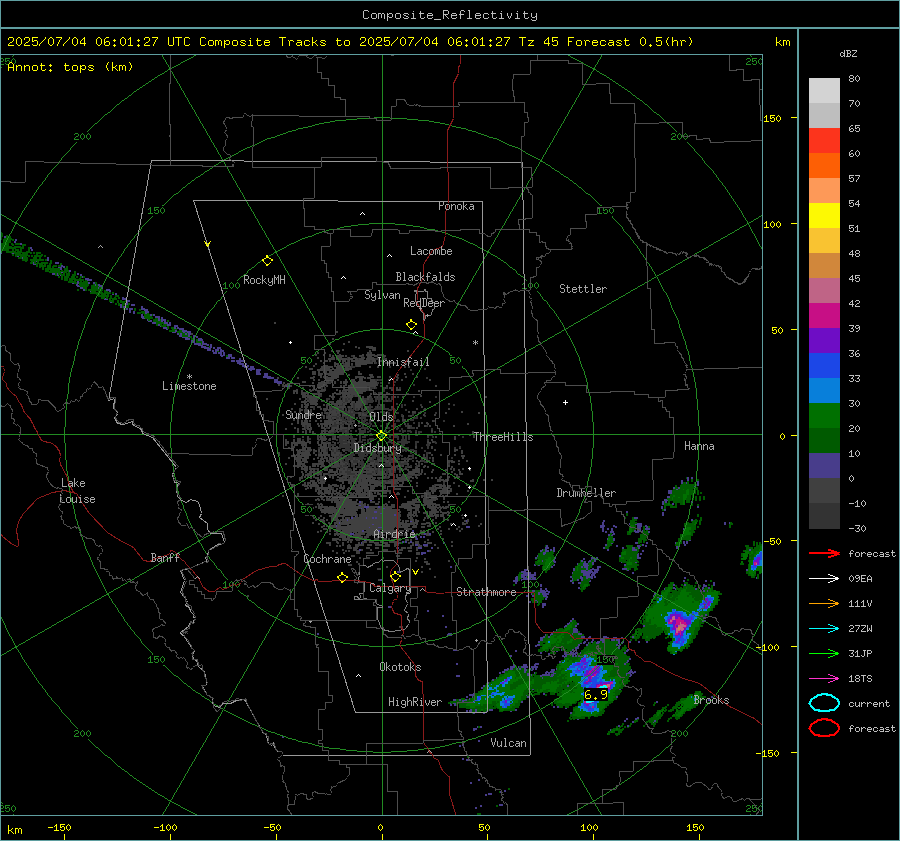Click the Olds city label

(381, 417)
